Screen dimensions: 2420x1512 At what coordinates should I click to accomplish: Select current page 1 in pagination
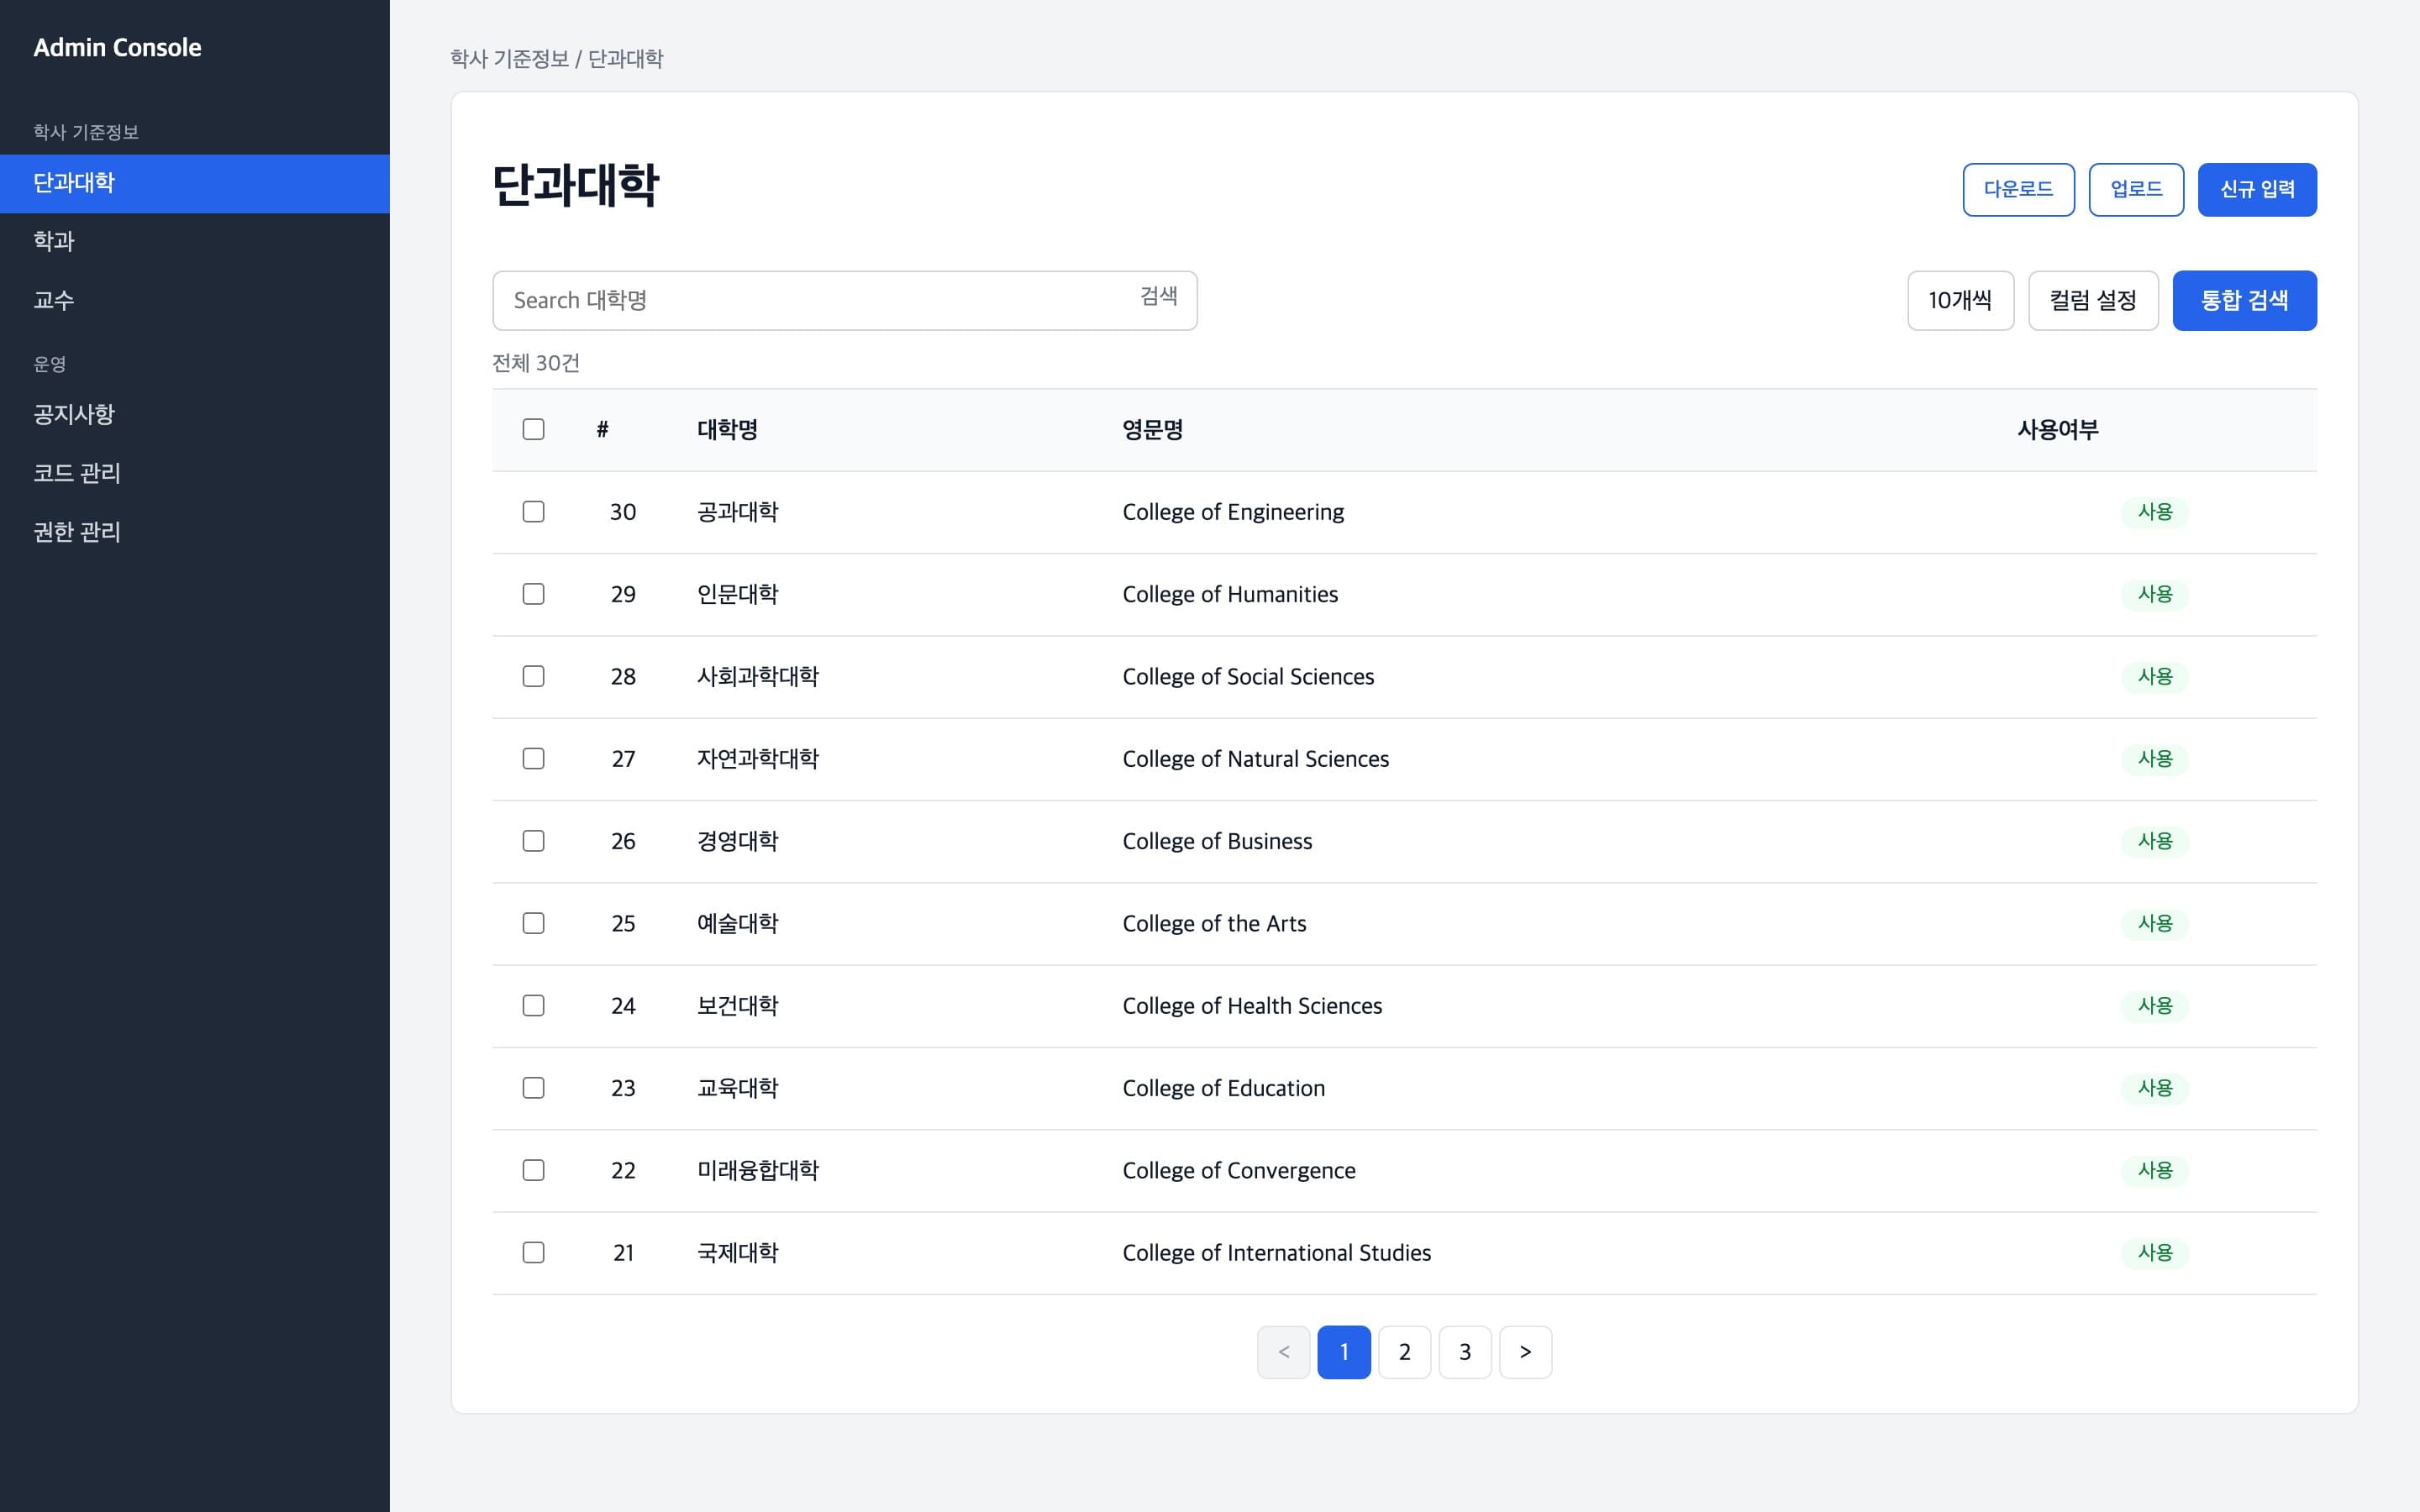pyautogui.click(x=1344, y=1352)
